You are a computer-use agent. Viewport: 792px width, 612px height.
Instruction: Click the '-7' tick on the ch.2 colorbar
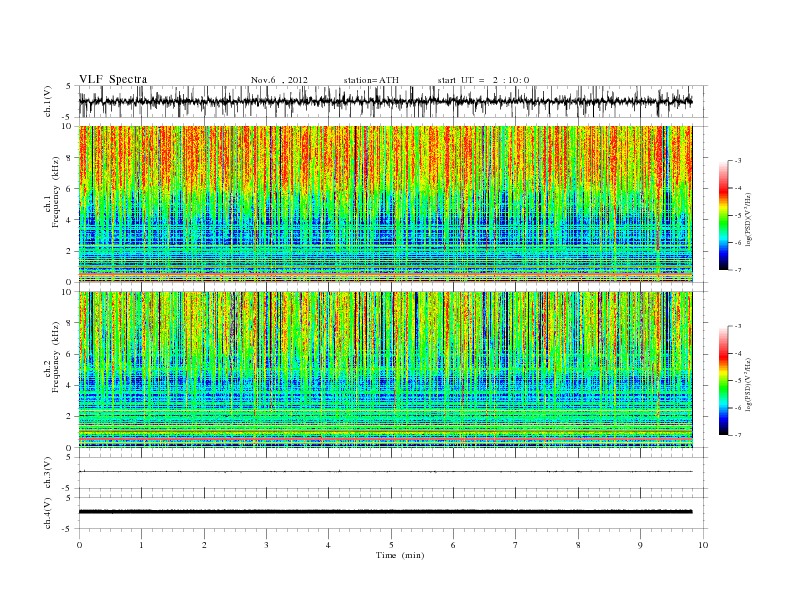point(737,435)
